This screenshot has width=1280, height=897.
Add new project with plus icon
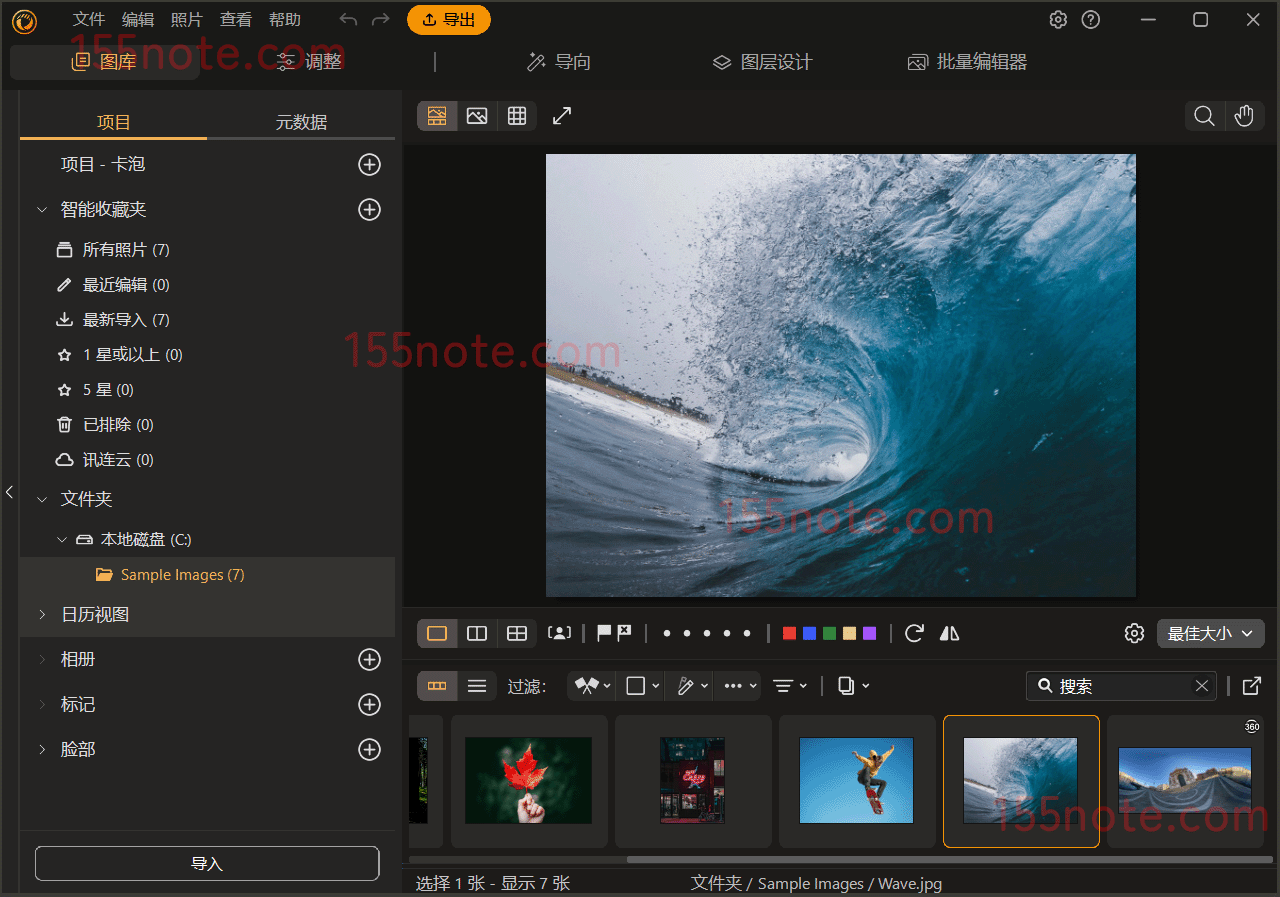369,165
